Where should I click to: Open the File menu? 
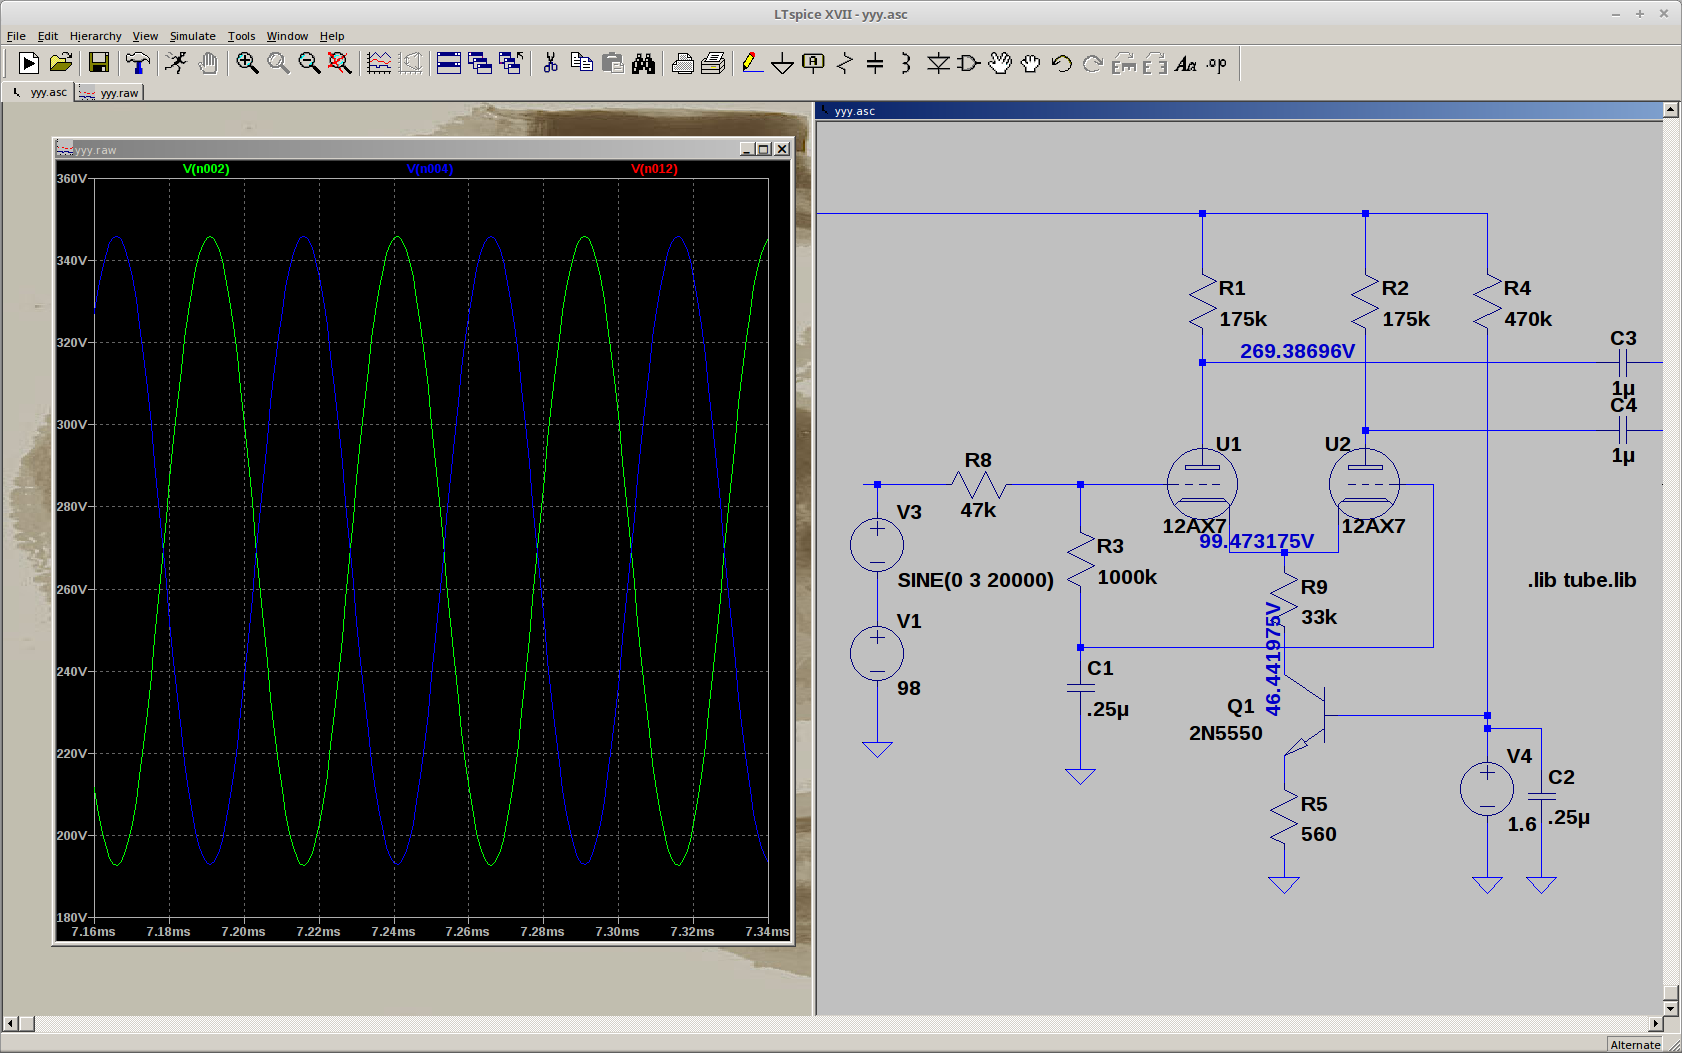click(16, 36)
